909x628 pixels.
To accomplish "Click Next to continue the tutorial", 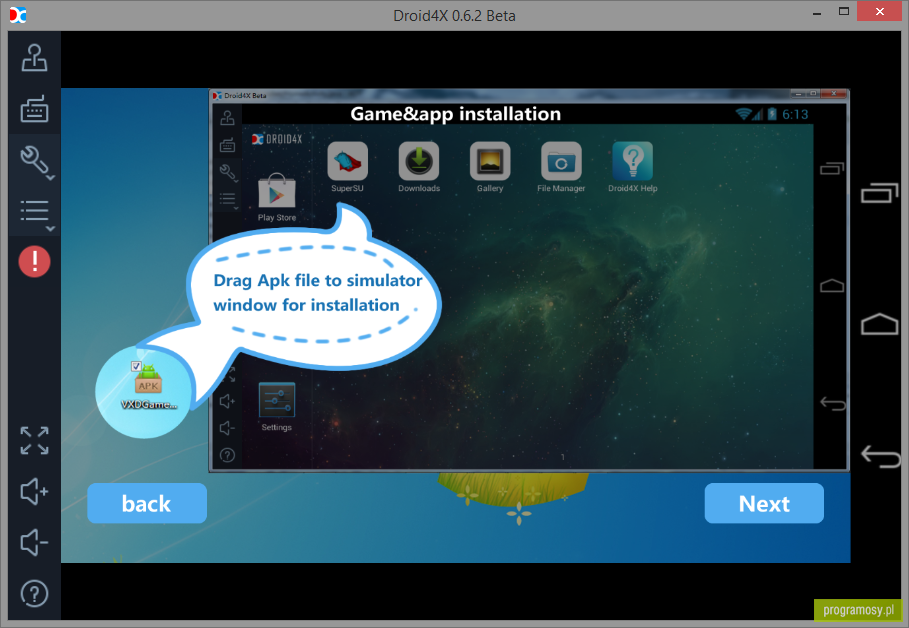I will point(764,503).
